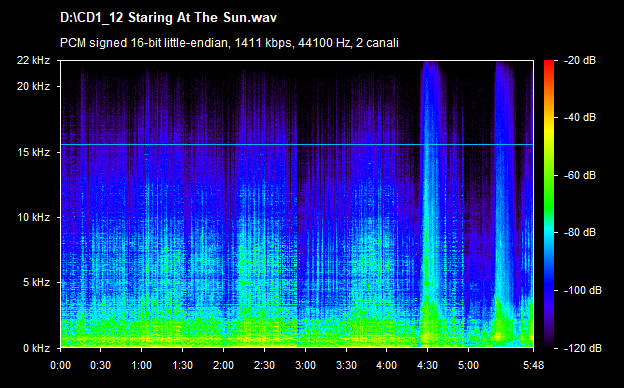The width and height of the screenshot is (624, 388).
Task: Select the 22 kHz frequency axis label
Action: (x=33, y=60)
